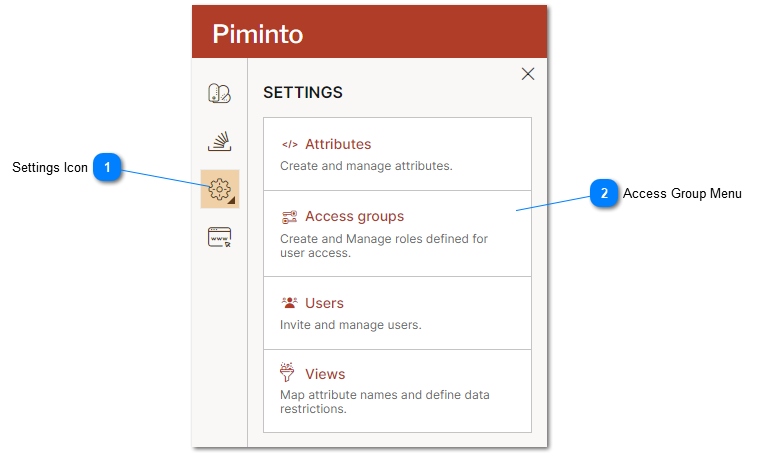The image size is (758, 456).
Task: Click the code brackets Attributes icon
Action: 290,144
